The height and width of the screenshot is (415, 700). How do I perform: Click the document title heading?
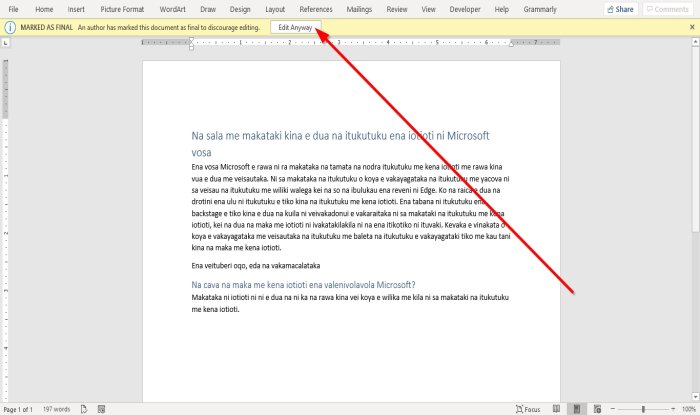[x=340, y=144]
